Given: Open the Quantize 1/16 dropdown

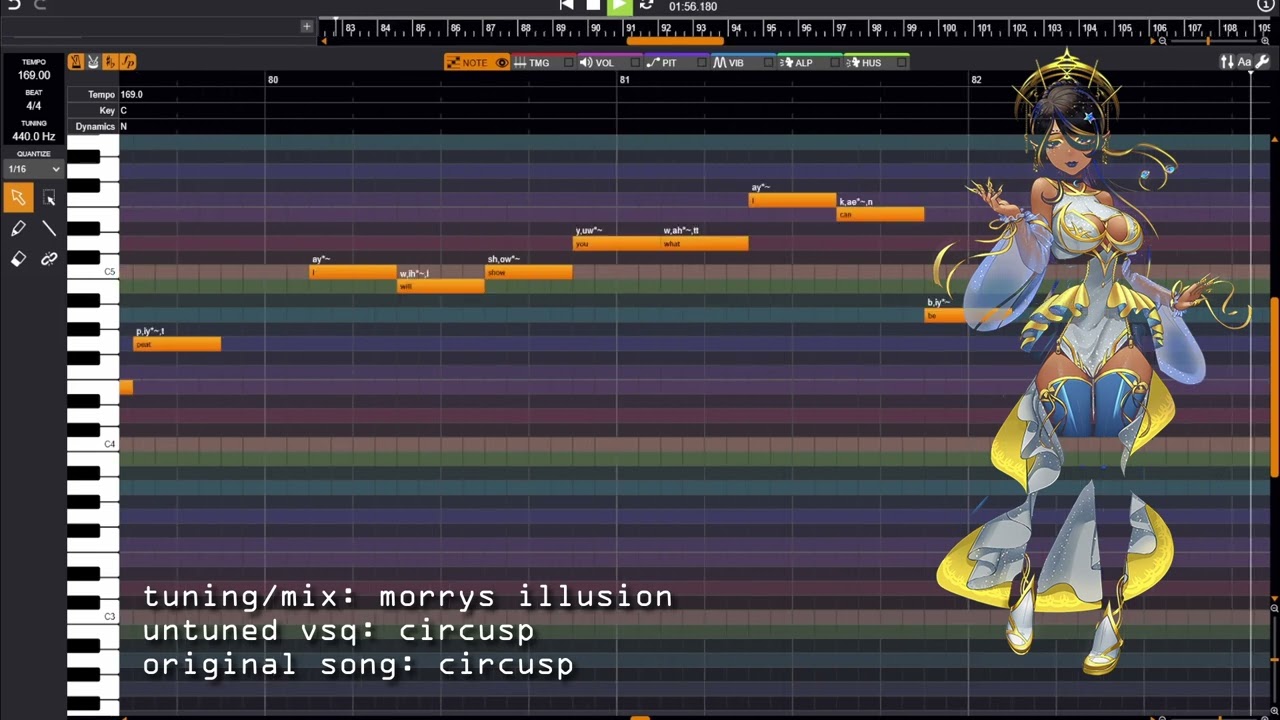Looking at the screenshot, I should [34, 169].
